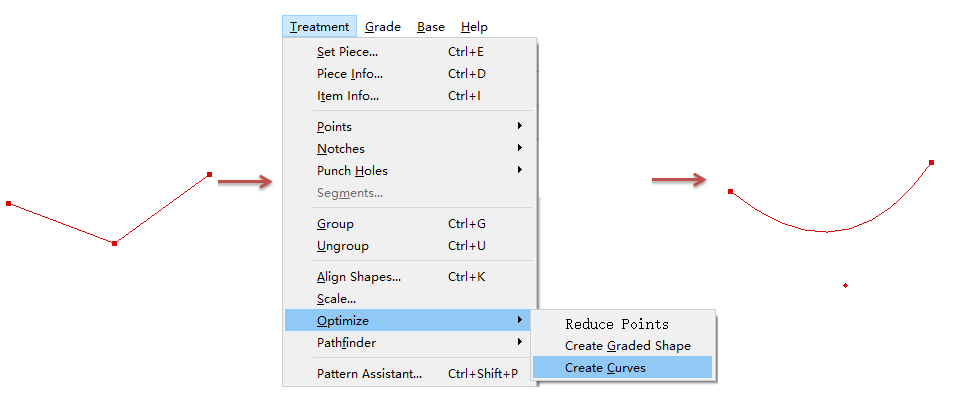This screenshot has height=413, width=969.
Task: Expand the Points submenu
Action: (x=334, y=127)
